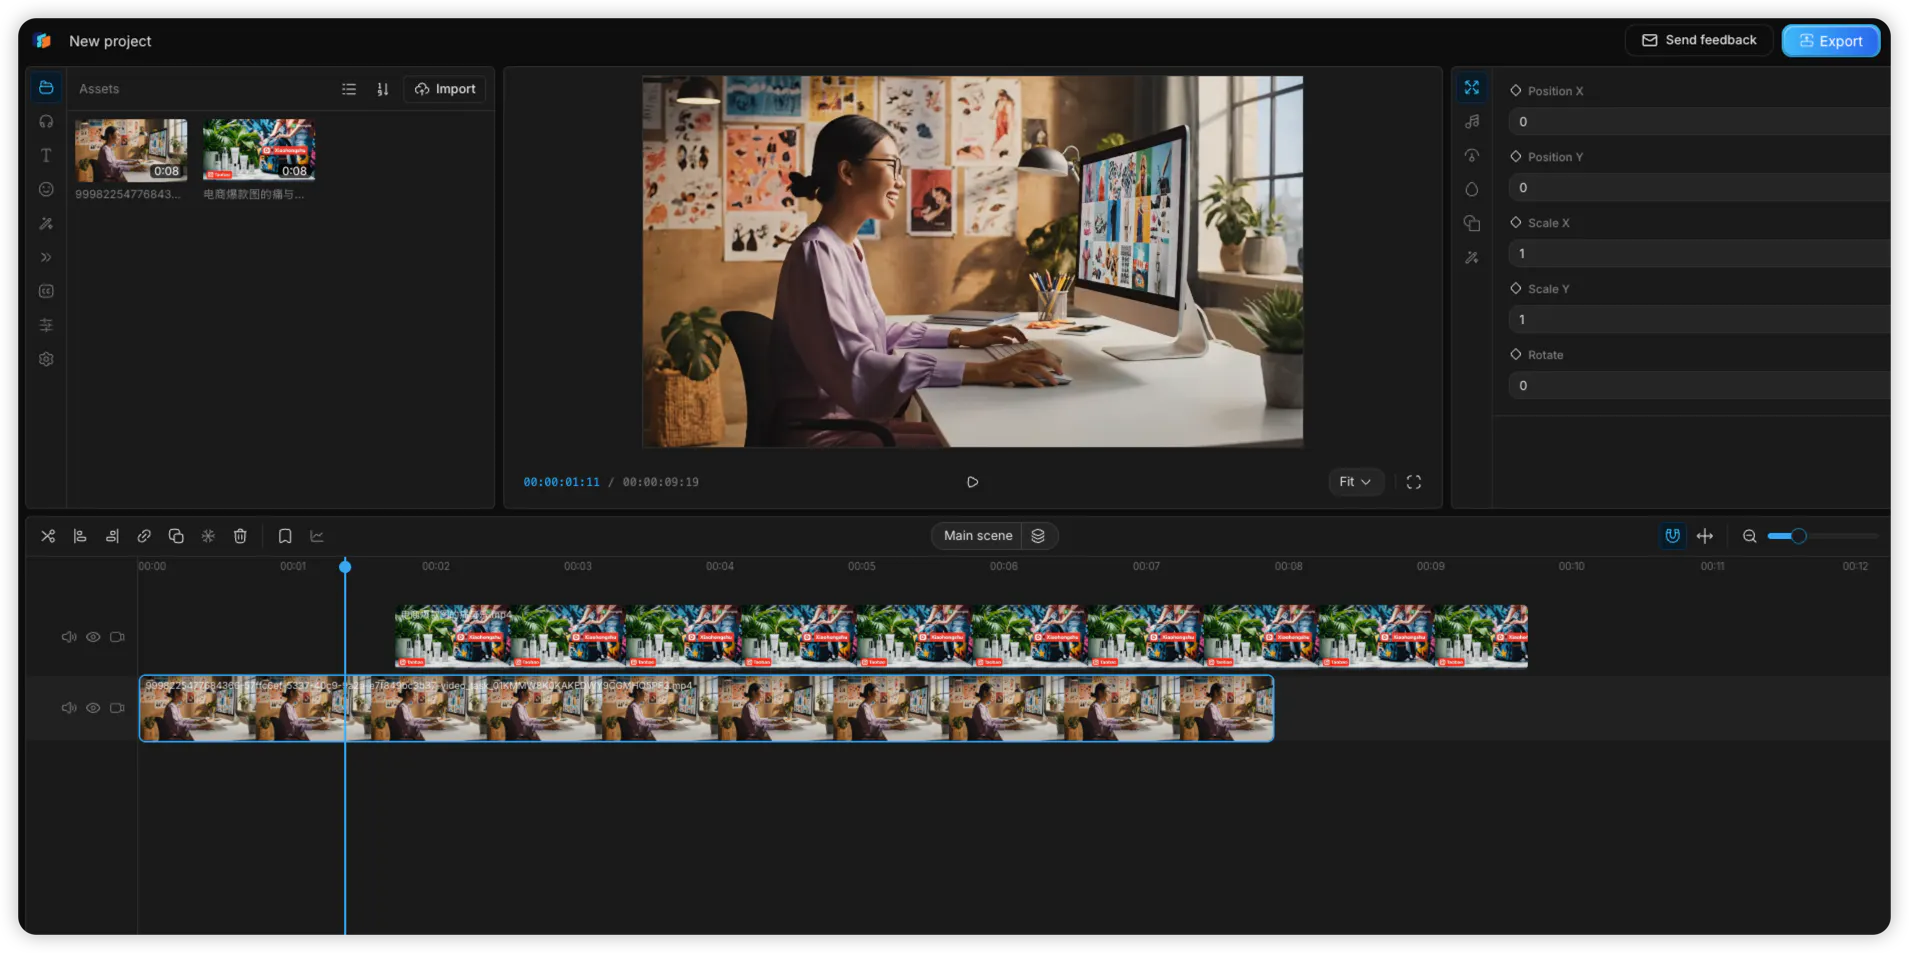
Task: Click the timeline zoom slider handle
Action: [1798, 536]
